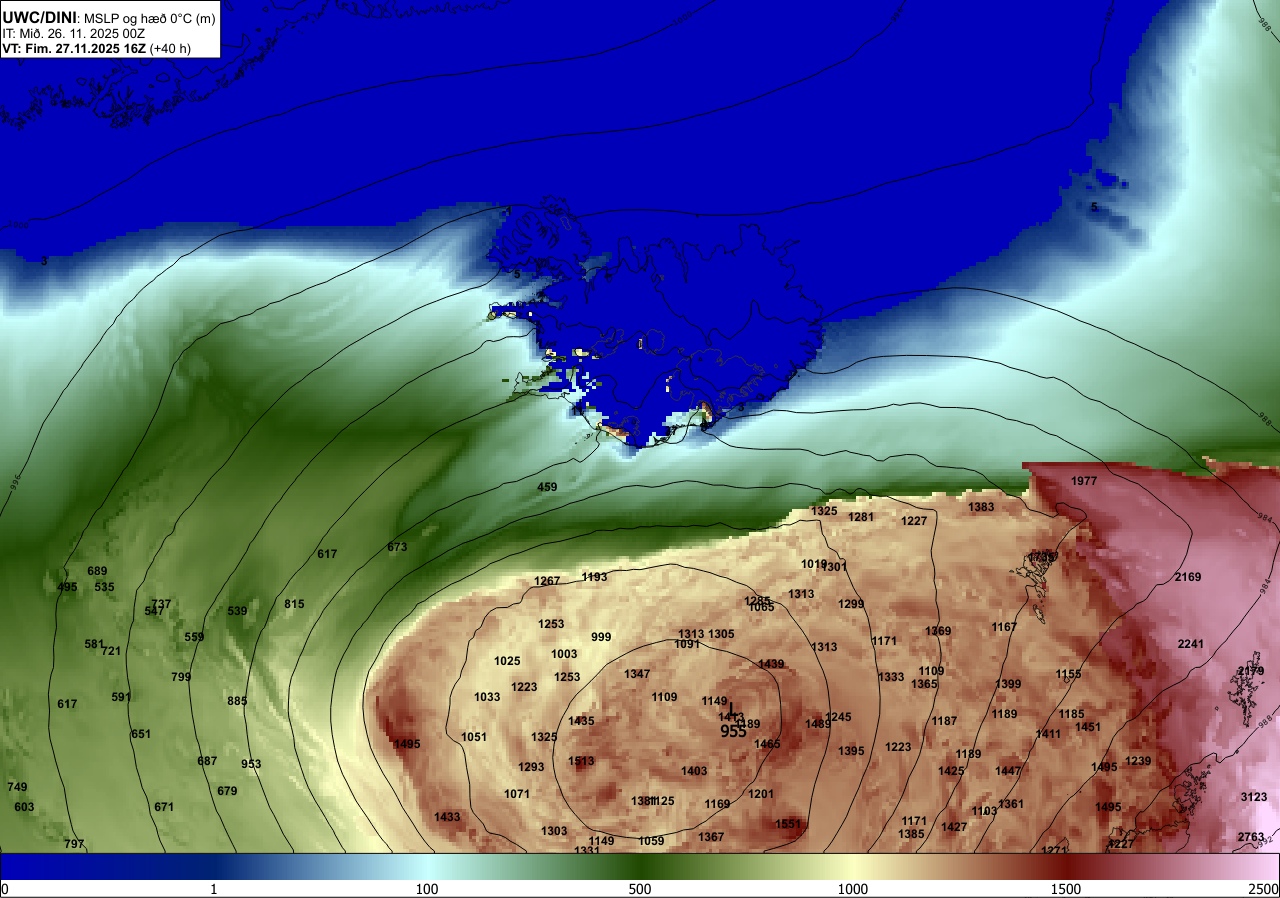Click the 1201 height value

point(761,794)
